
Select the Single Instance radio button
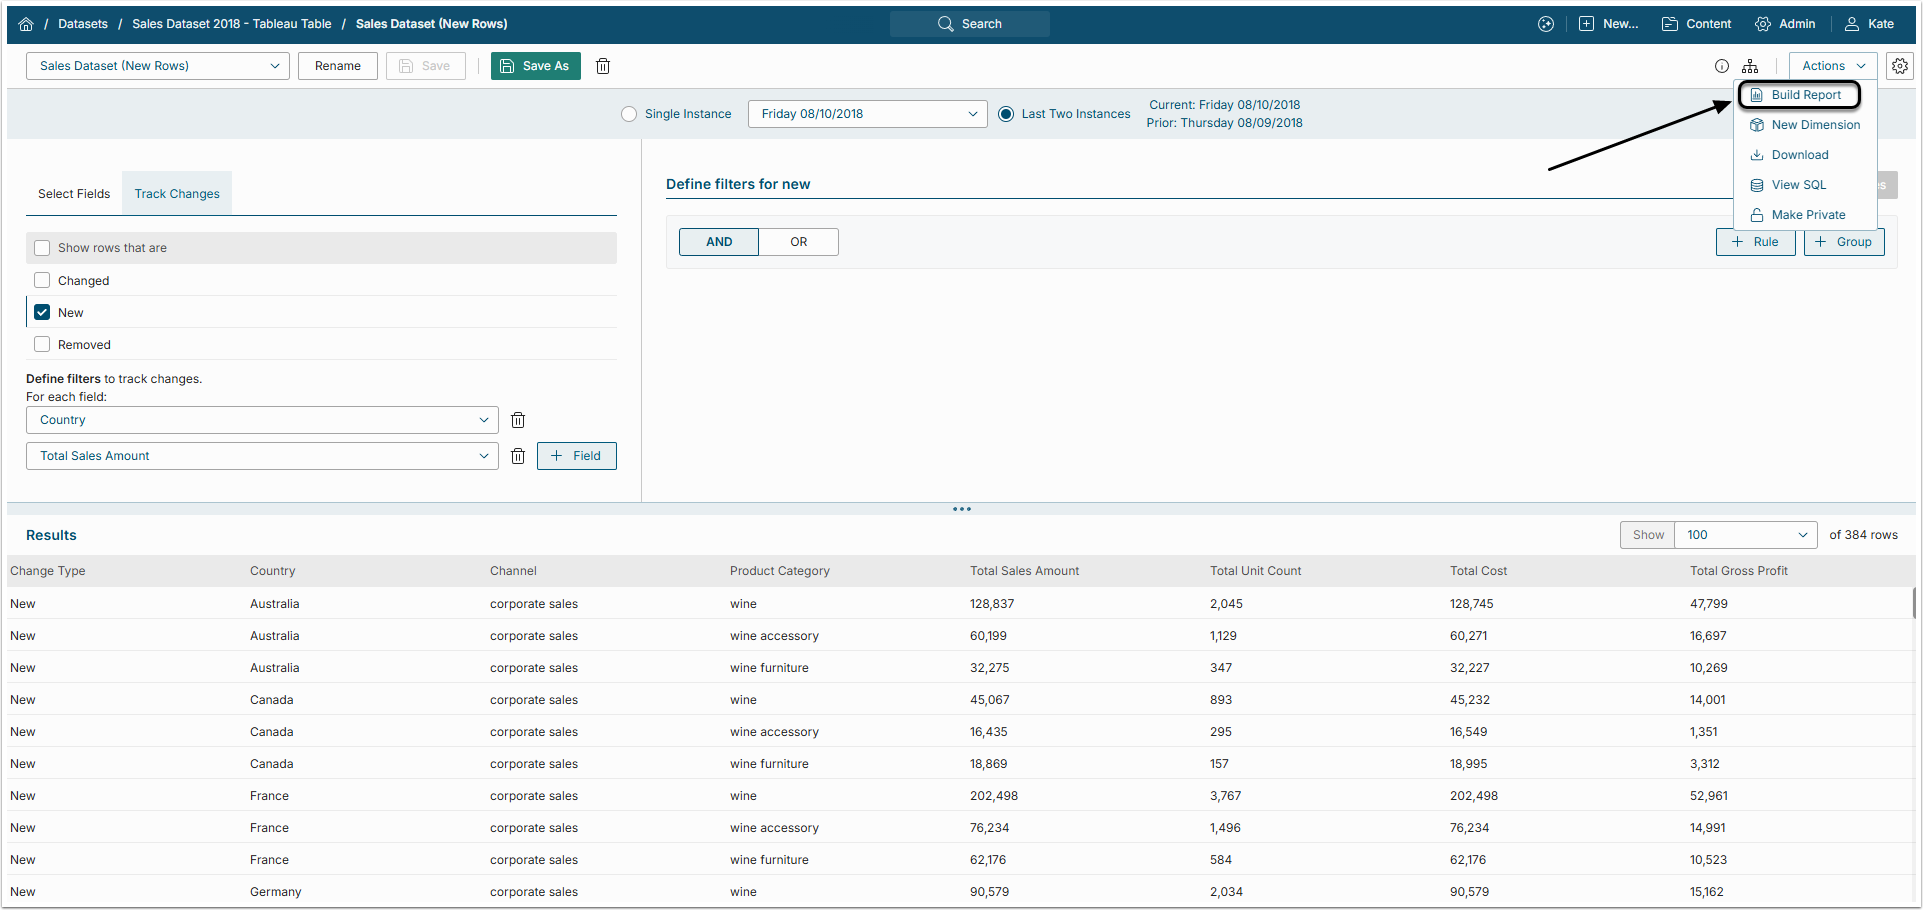click(x=629, y=114)
